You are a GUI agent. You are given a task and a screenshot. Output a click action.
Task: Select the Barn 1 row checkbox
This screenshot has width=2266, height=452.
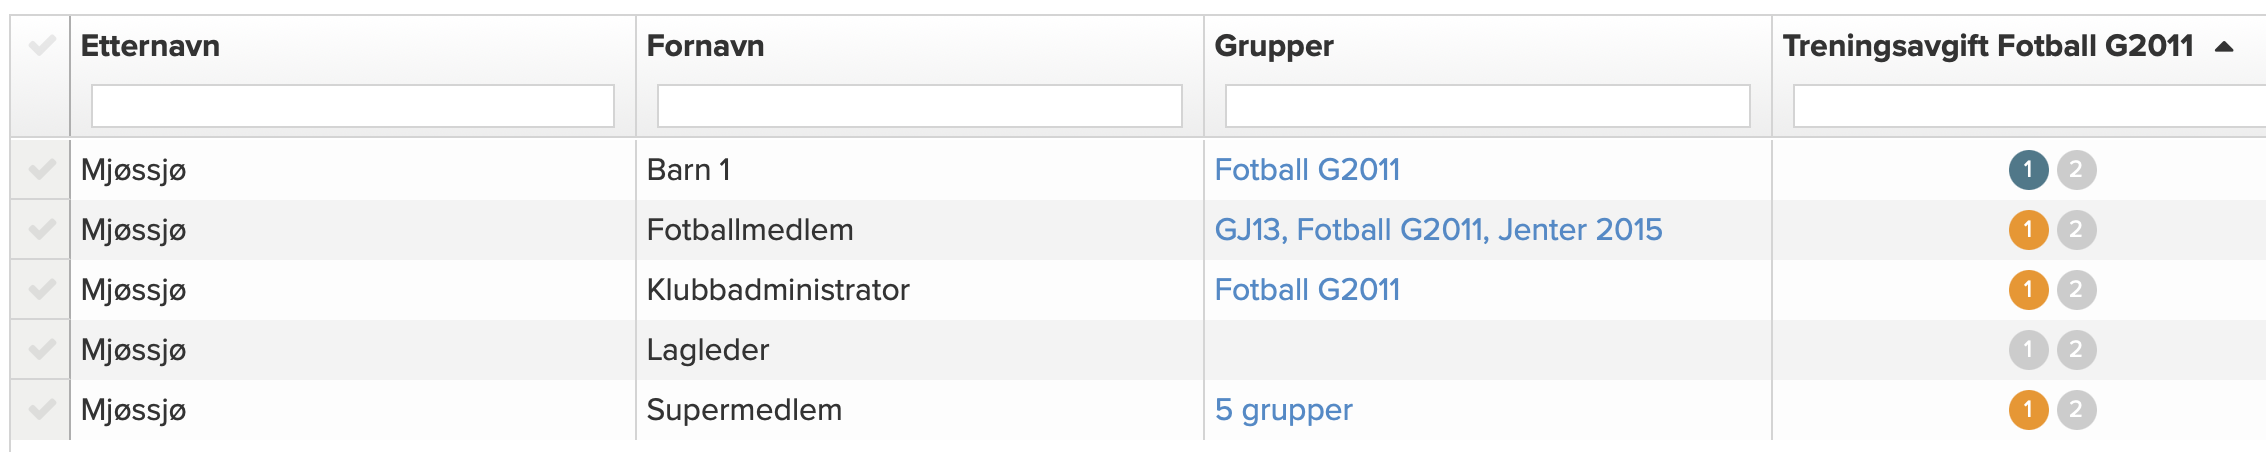[x=41, y=170]
